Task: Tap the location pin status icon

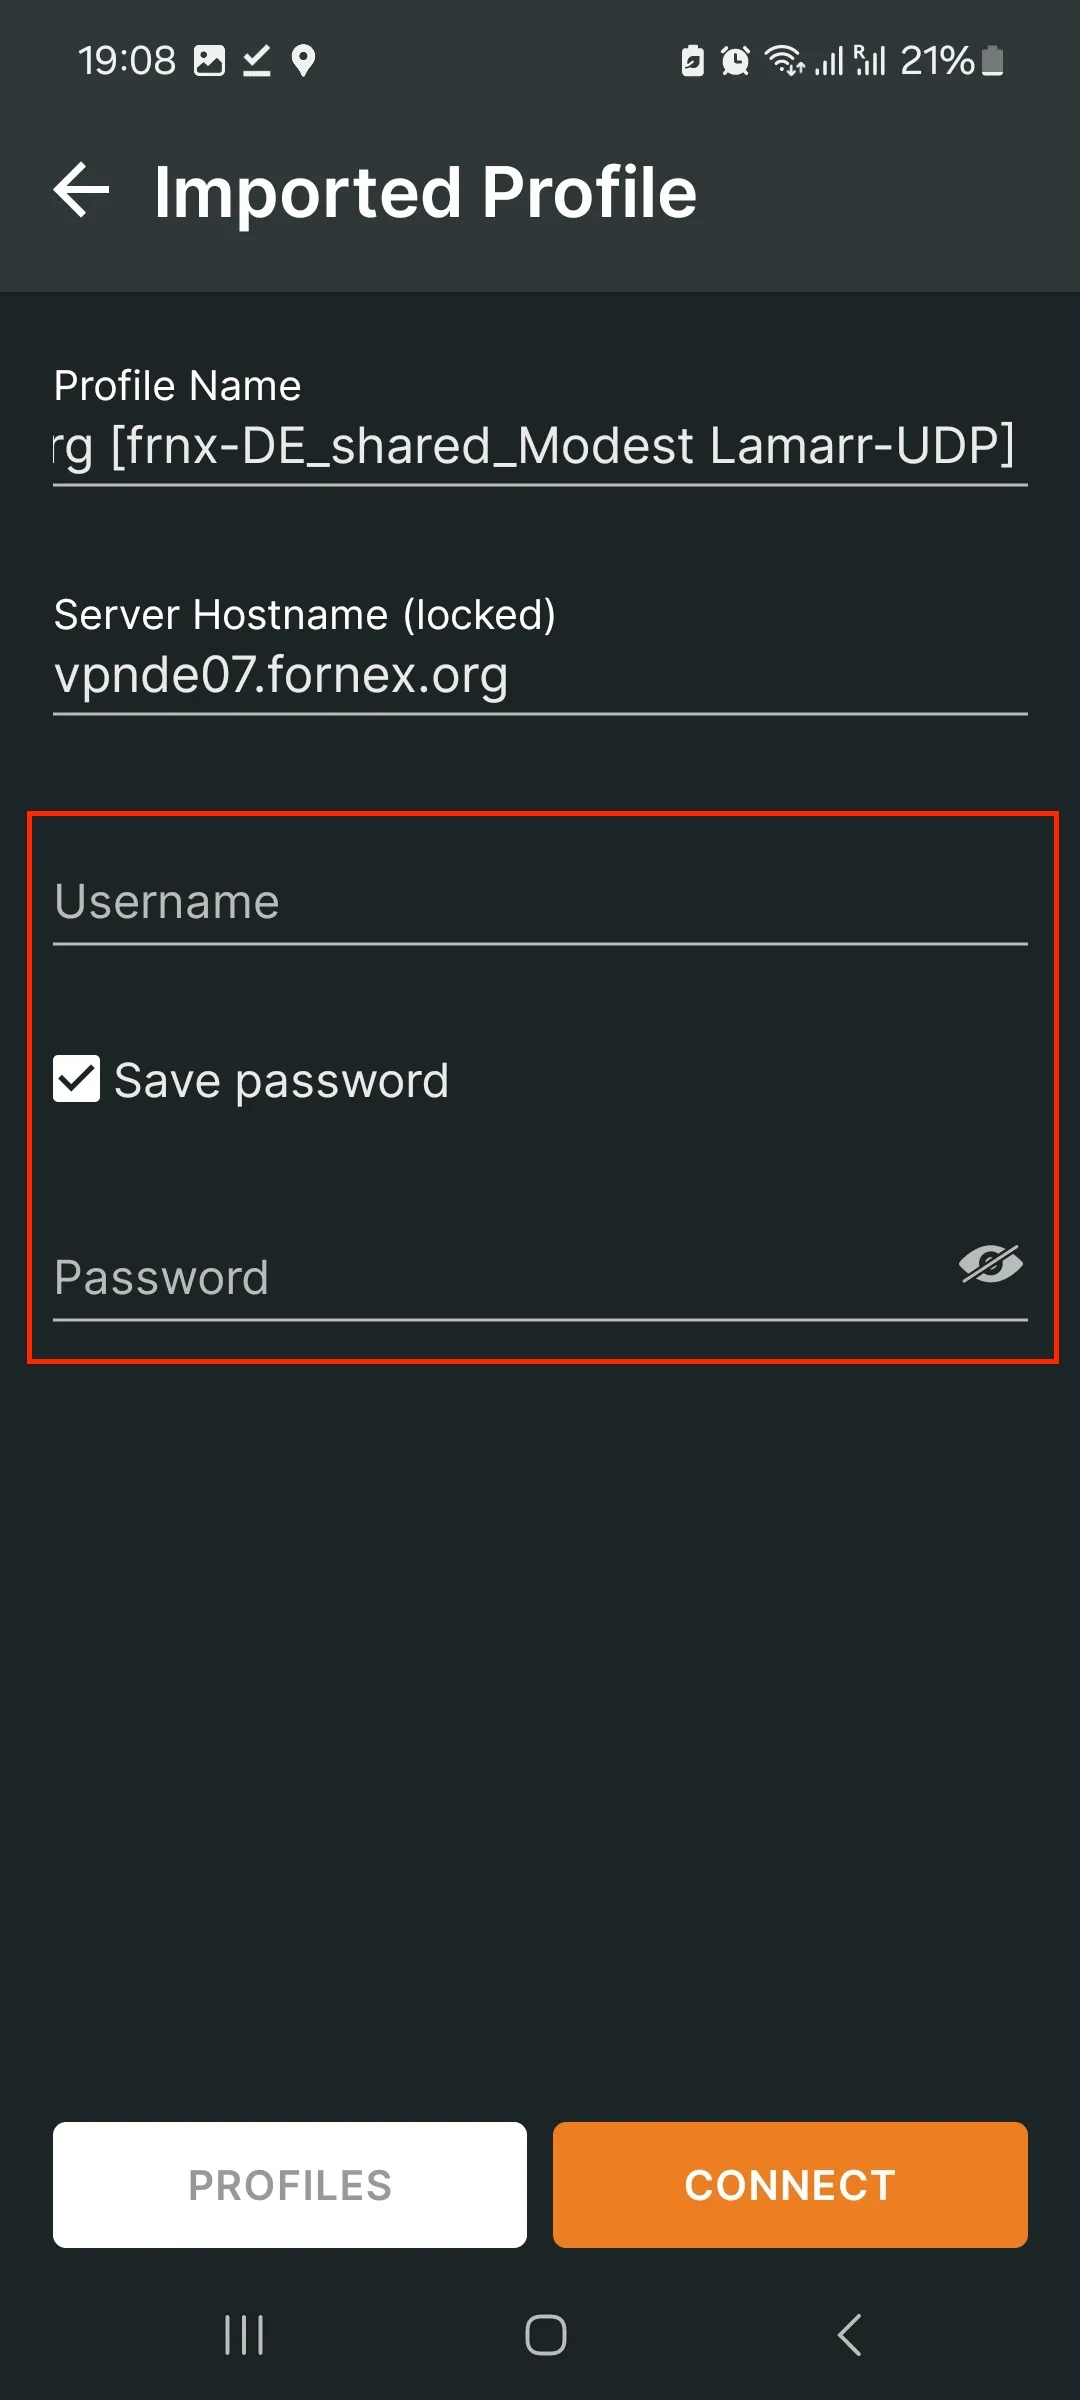Action: pos(303,61)
